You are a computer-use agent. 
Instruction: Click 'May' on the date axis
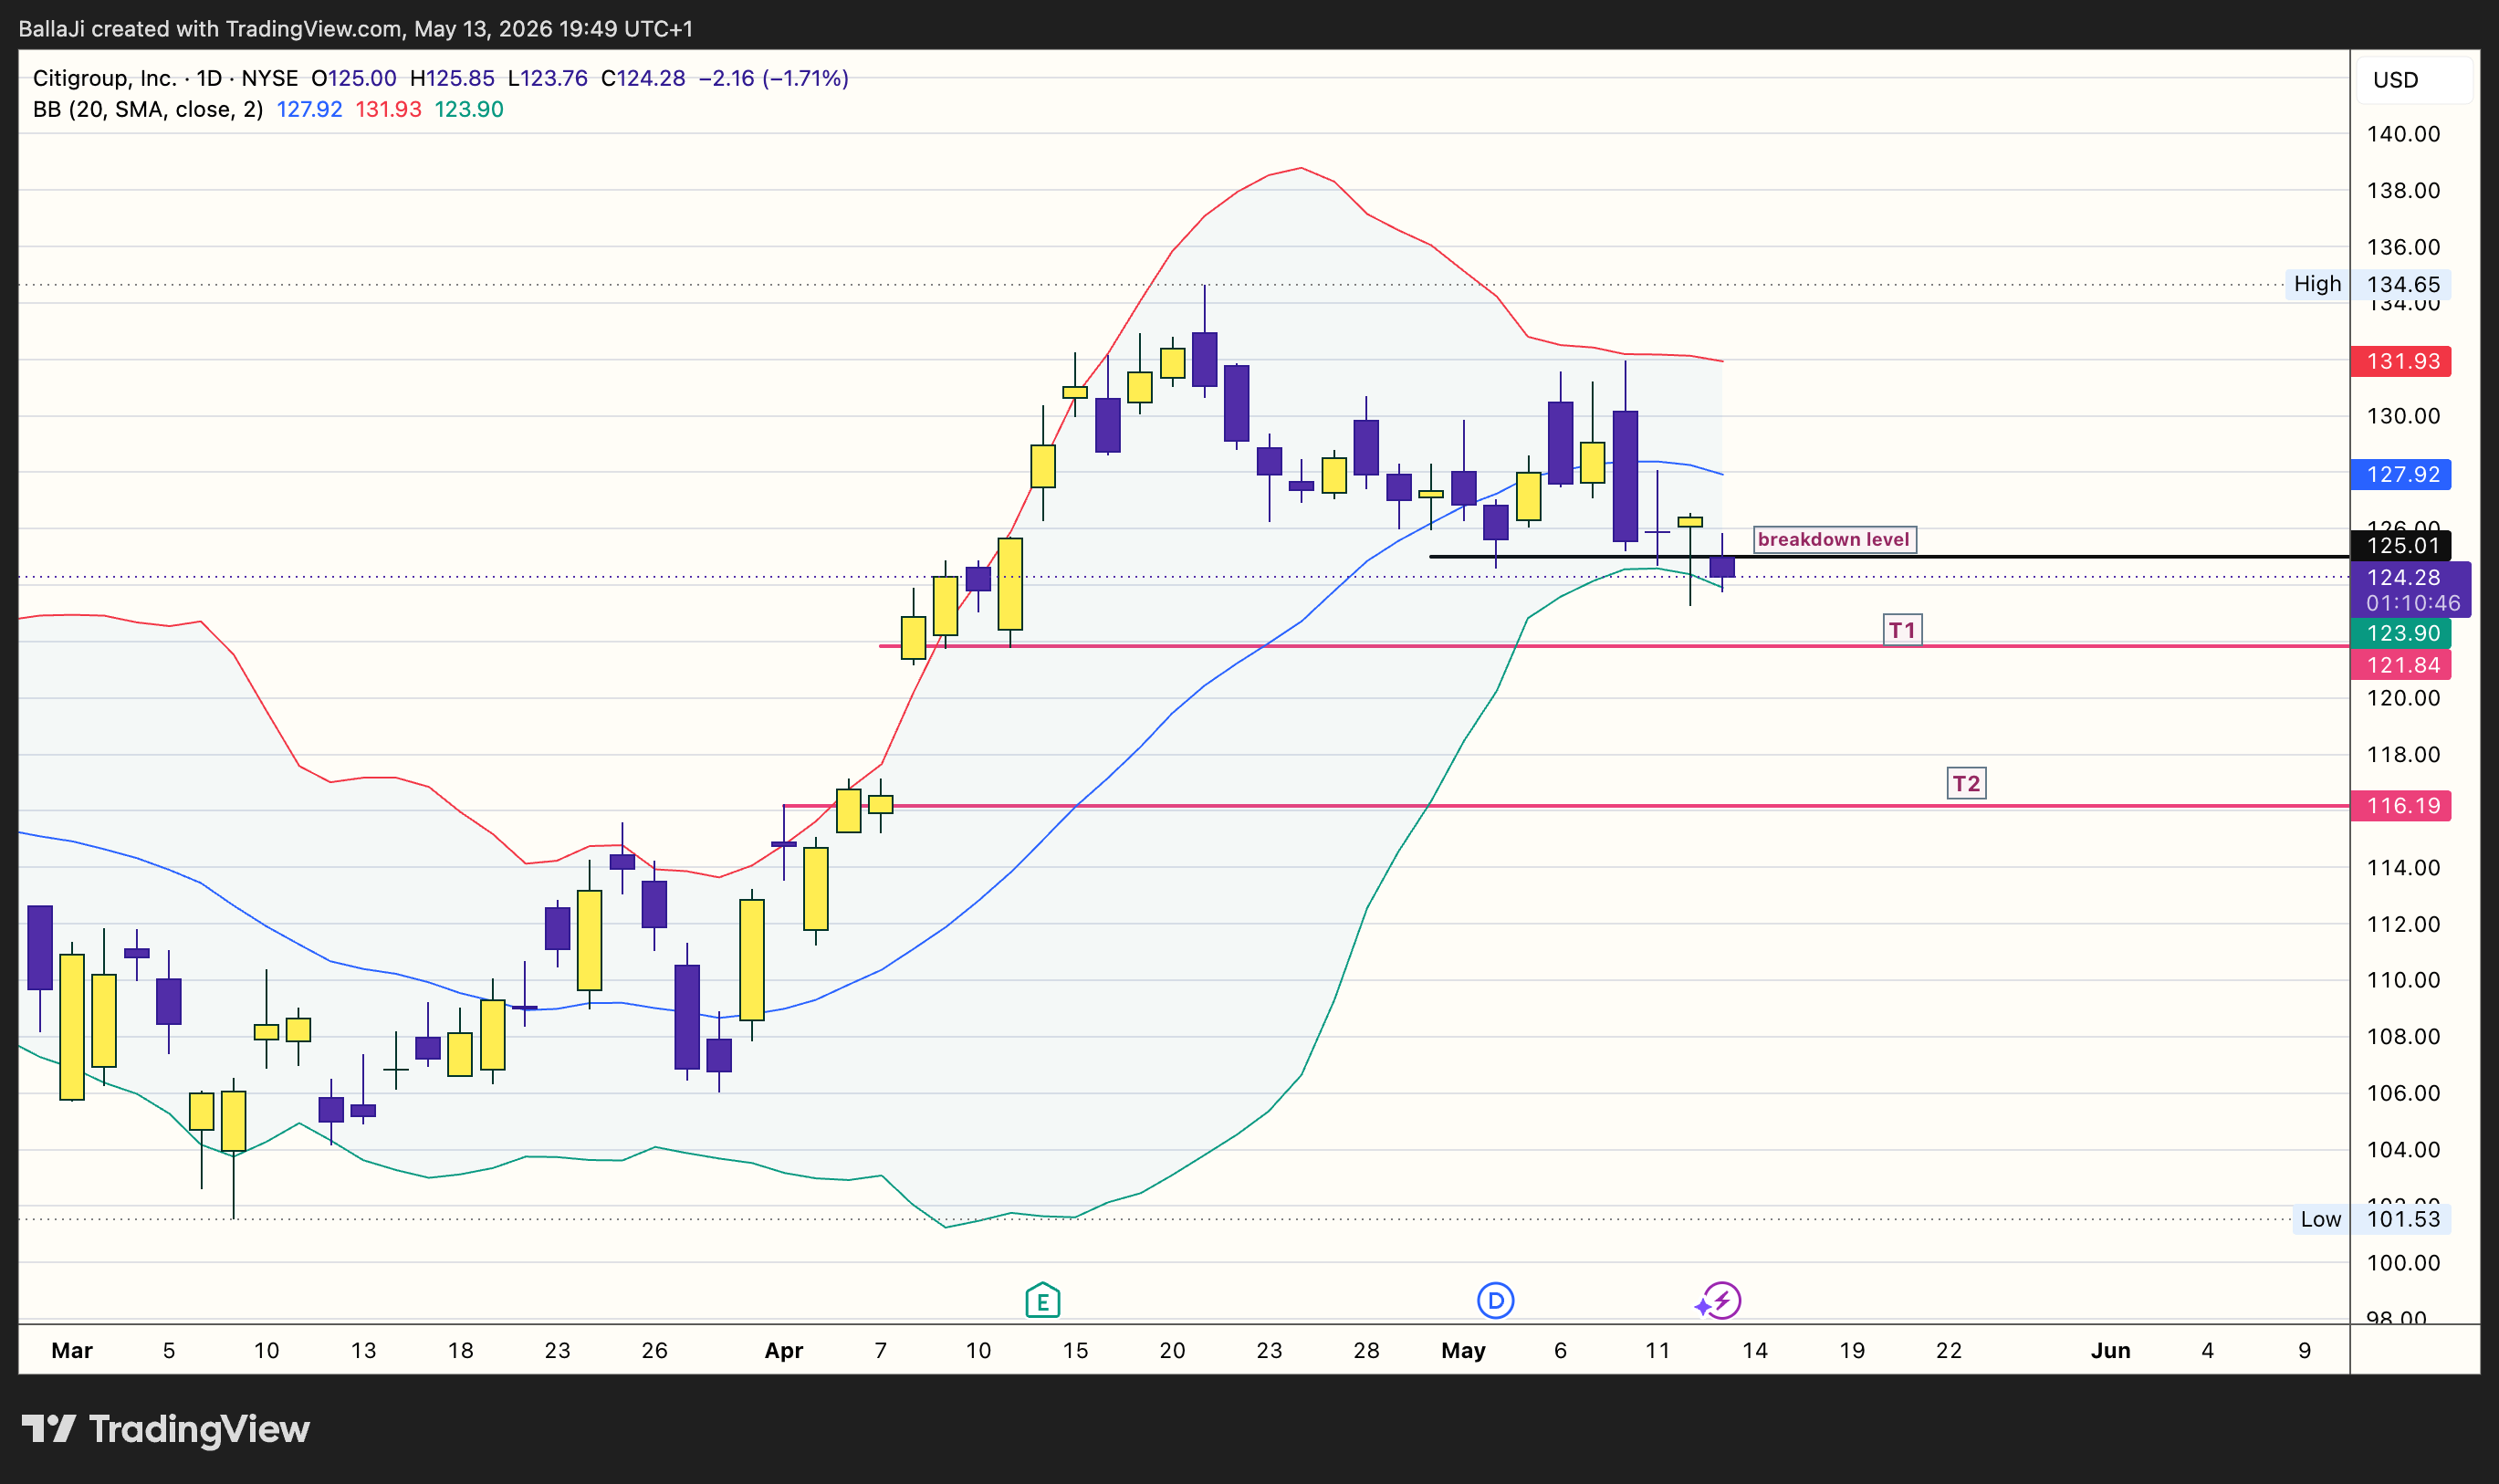[1463, 1350]
